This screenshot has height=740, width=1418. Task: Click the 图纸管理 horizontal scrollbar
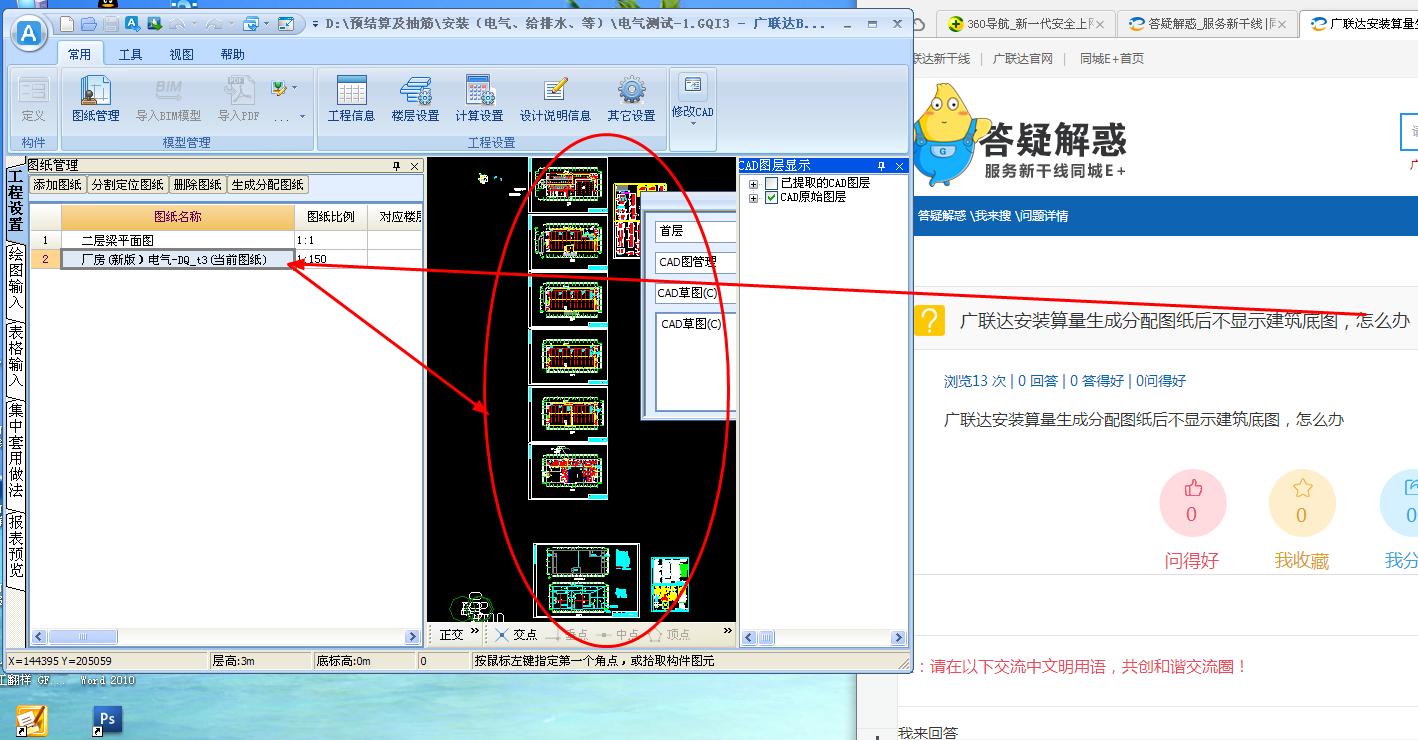click(x=226, y=637)
